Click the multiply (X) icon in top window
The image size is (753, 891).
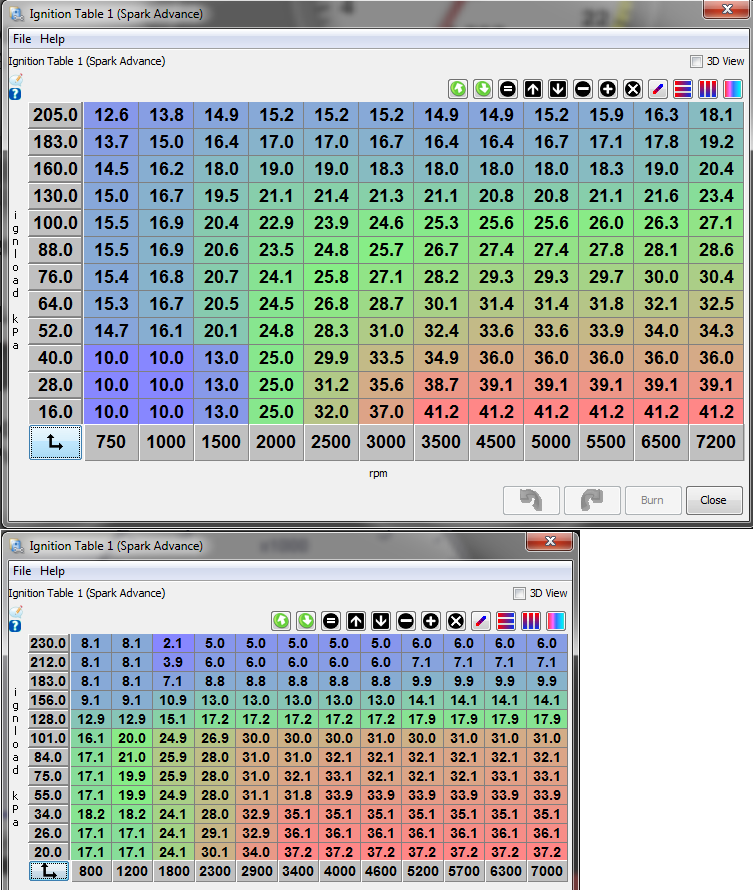[x=633, y=89]
